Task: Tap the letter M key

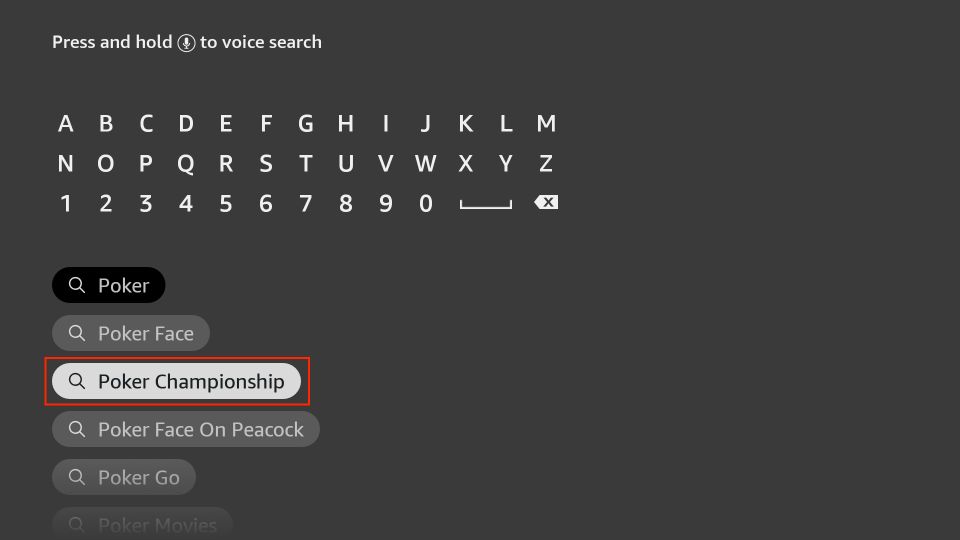Action: coord(546,124)
